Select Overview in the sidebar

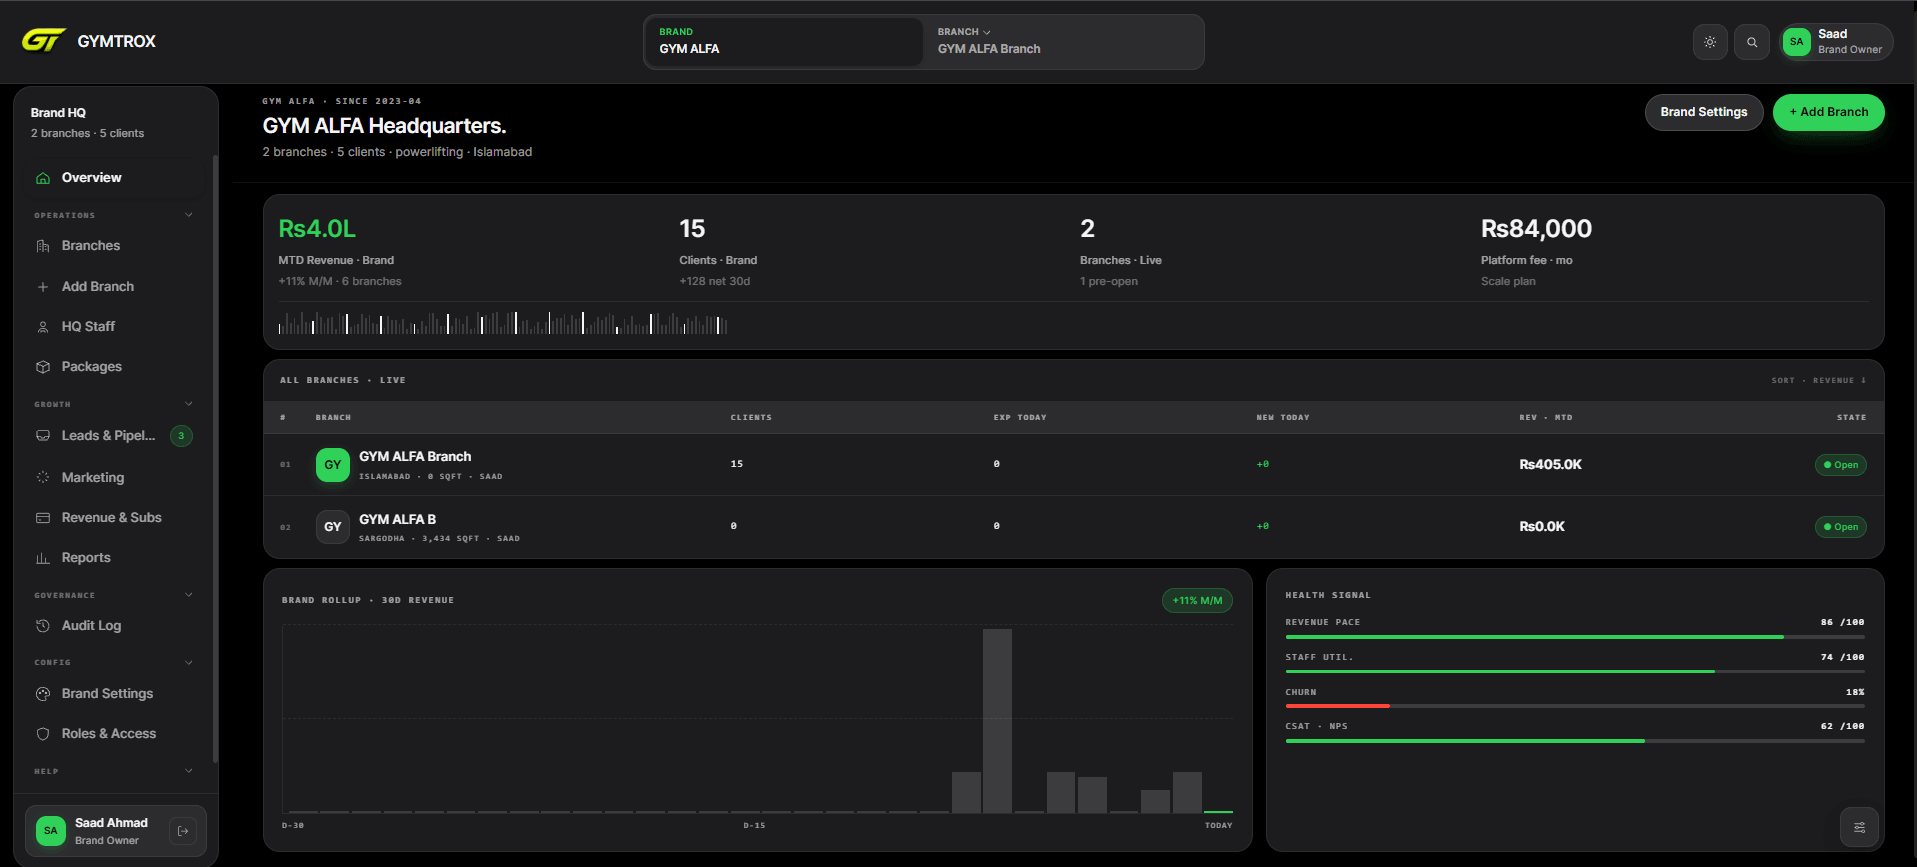[x=115, y=178]
